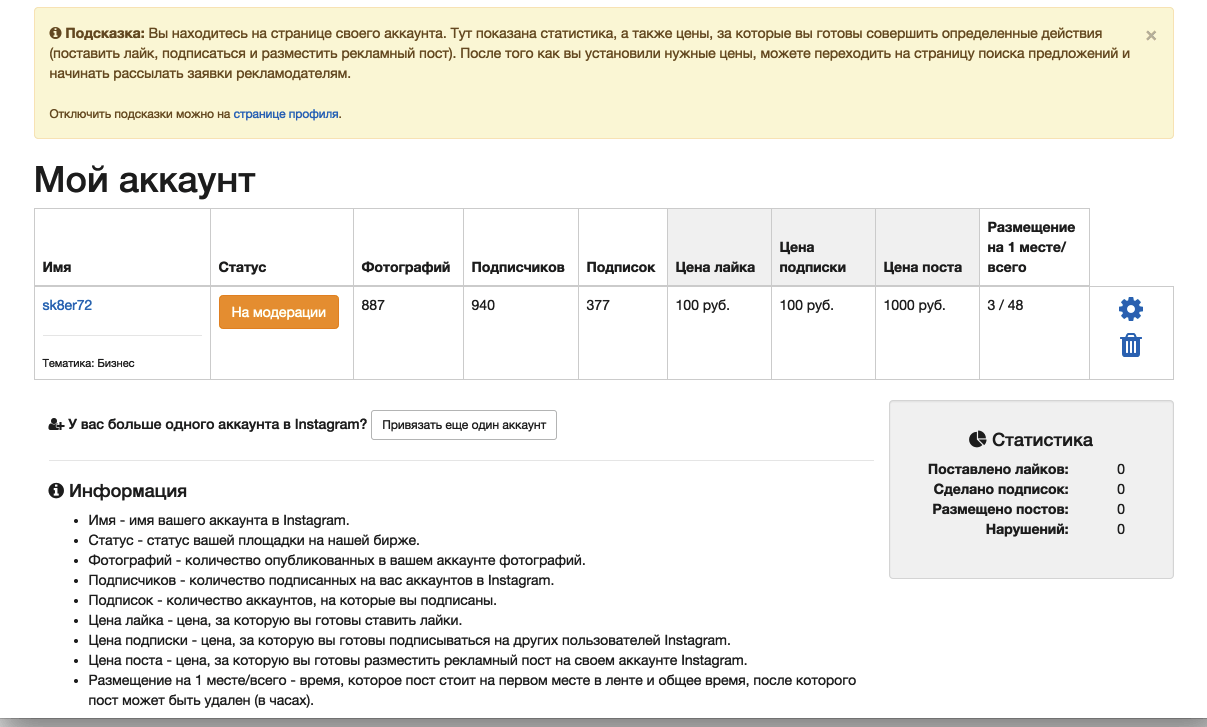Click the Тематика: Бизнес label
Viewport: 1207px width, 727px height.
click(x=87, y=362)
